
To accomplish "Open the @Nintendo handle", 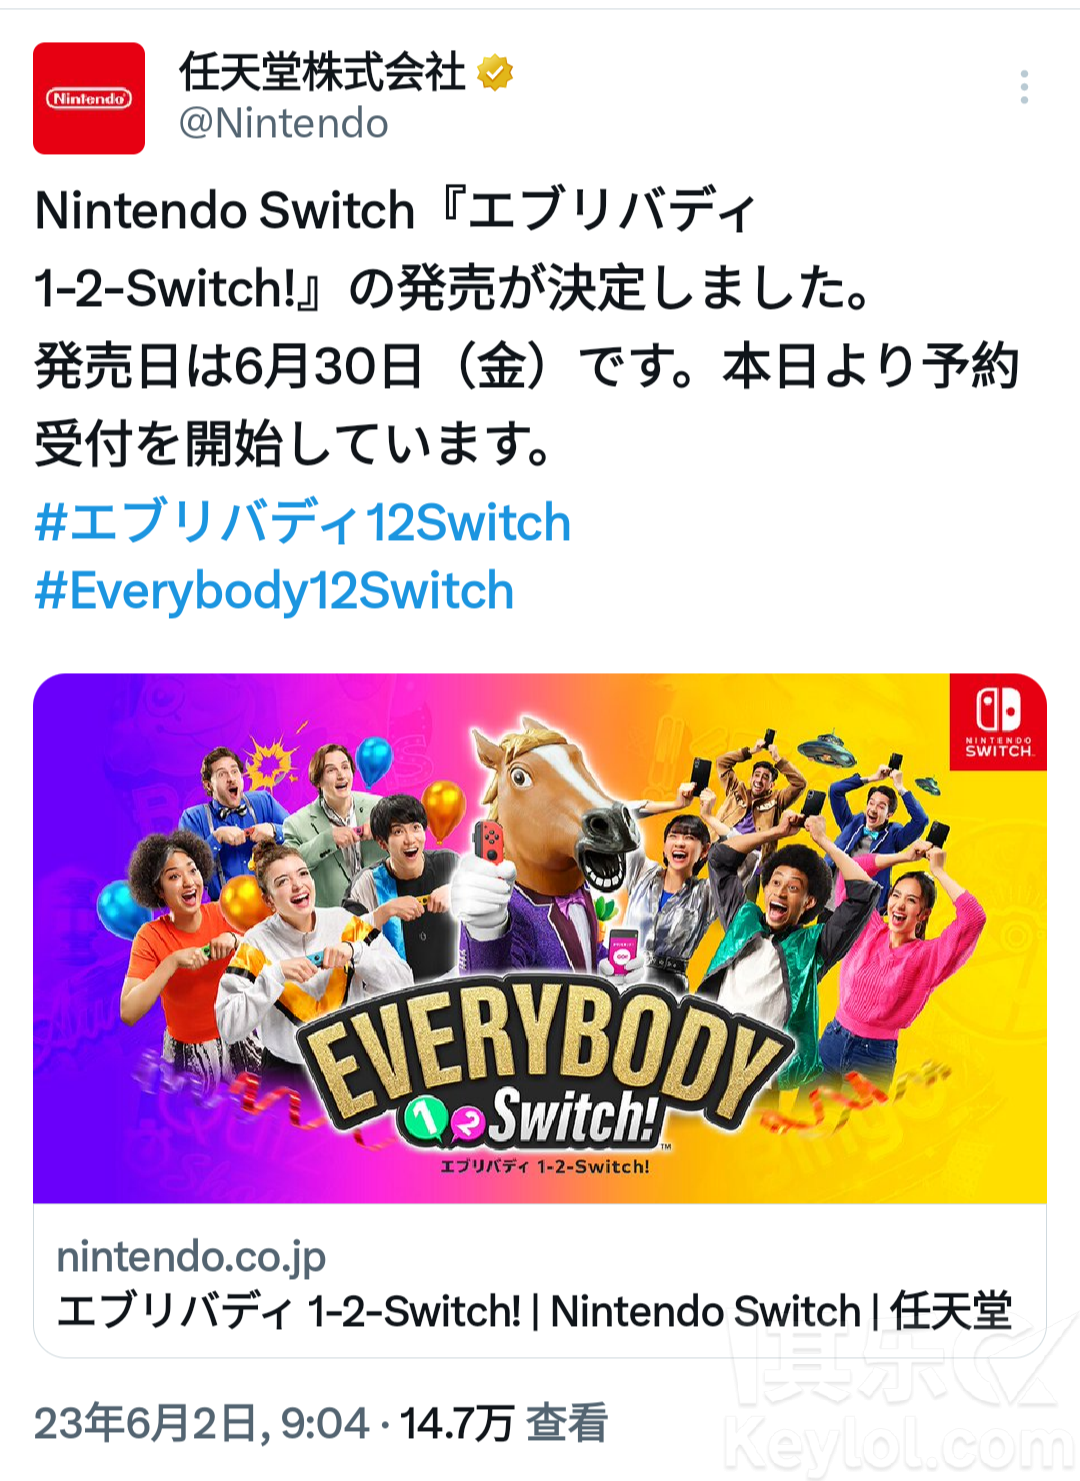I will coord(283,124).
